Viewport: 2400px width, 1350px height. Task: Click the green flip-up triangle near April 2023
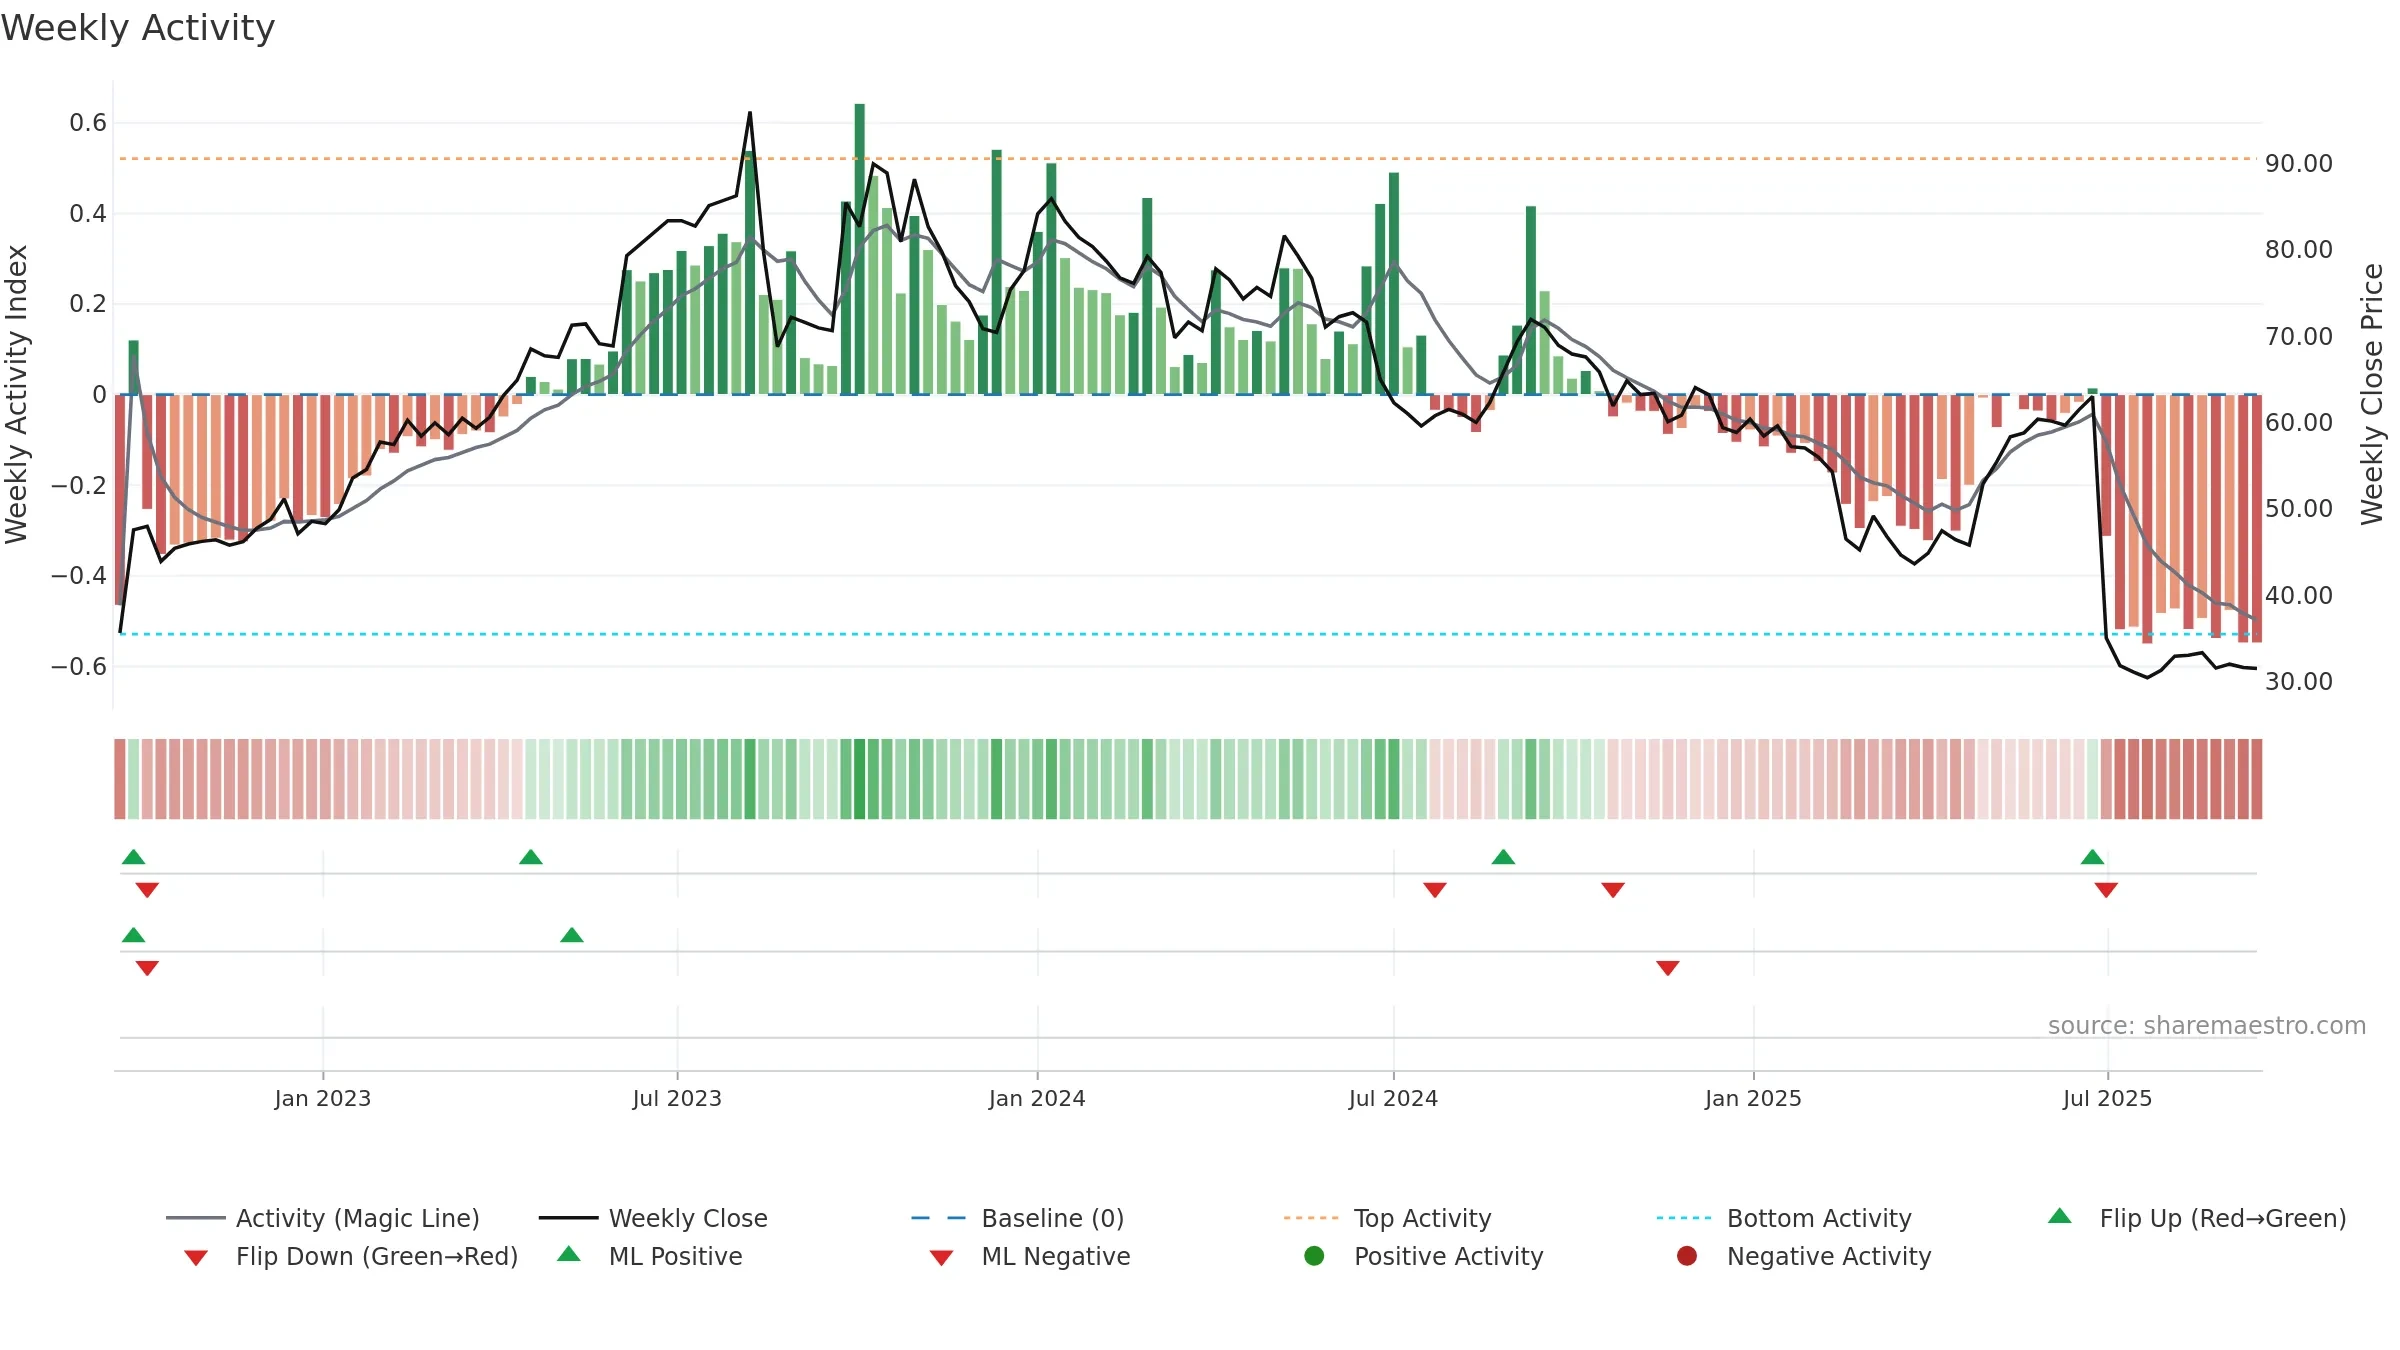[531, 857]
